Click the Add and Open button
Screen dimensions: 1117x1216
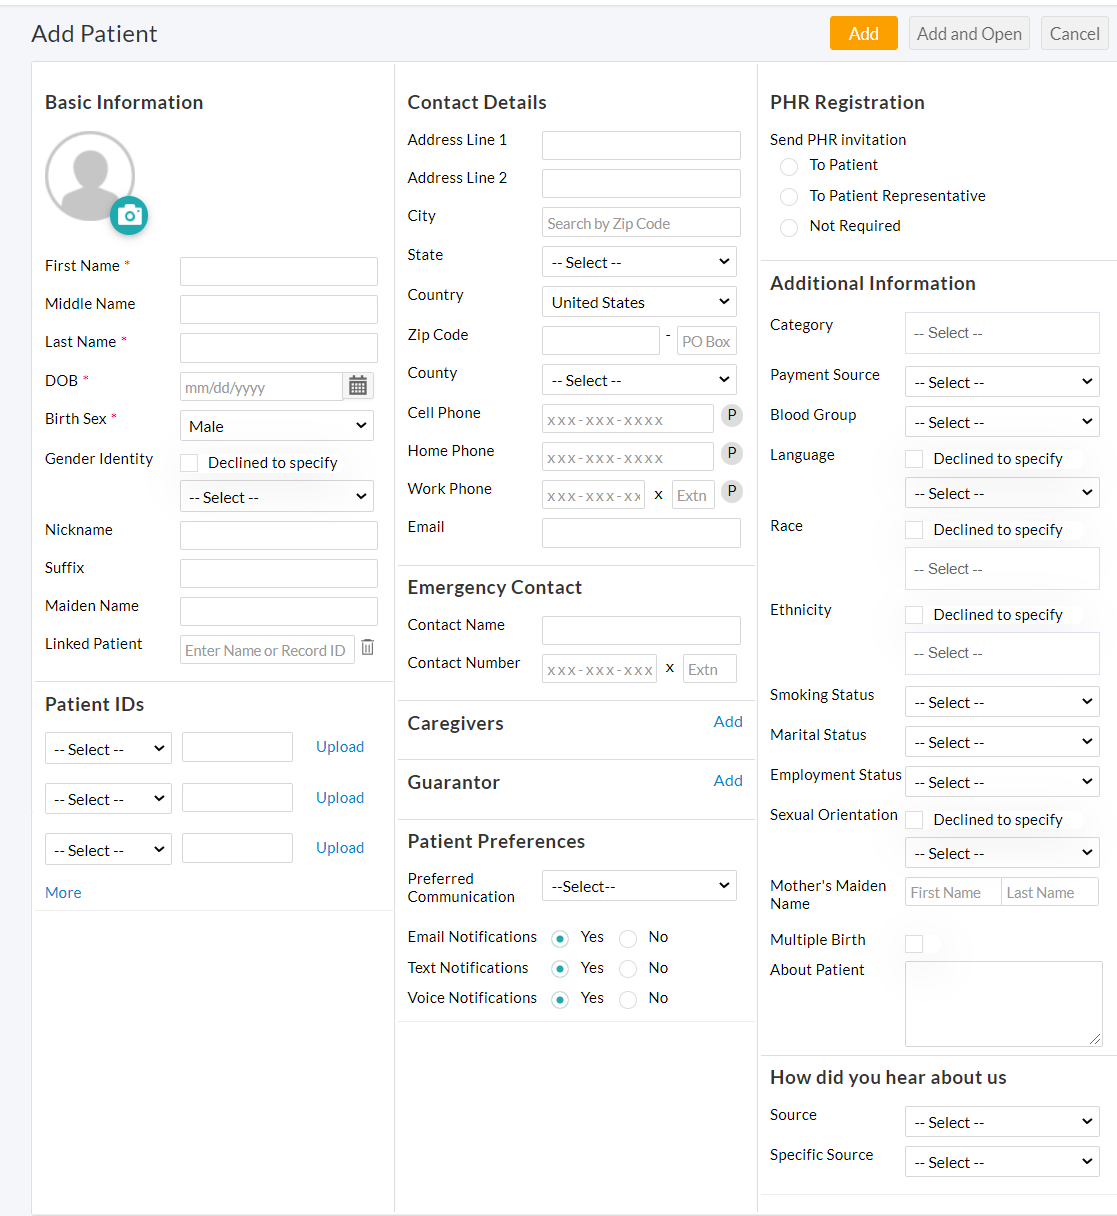(969, 34)
